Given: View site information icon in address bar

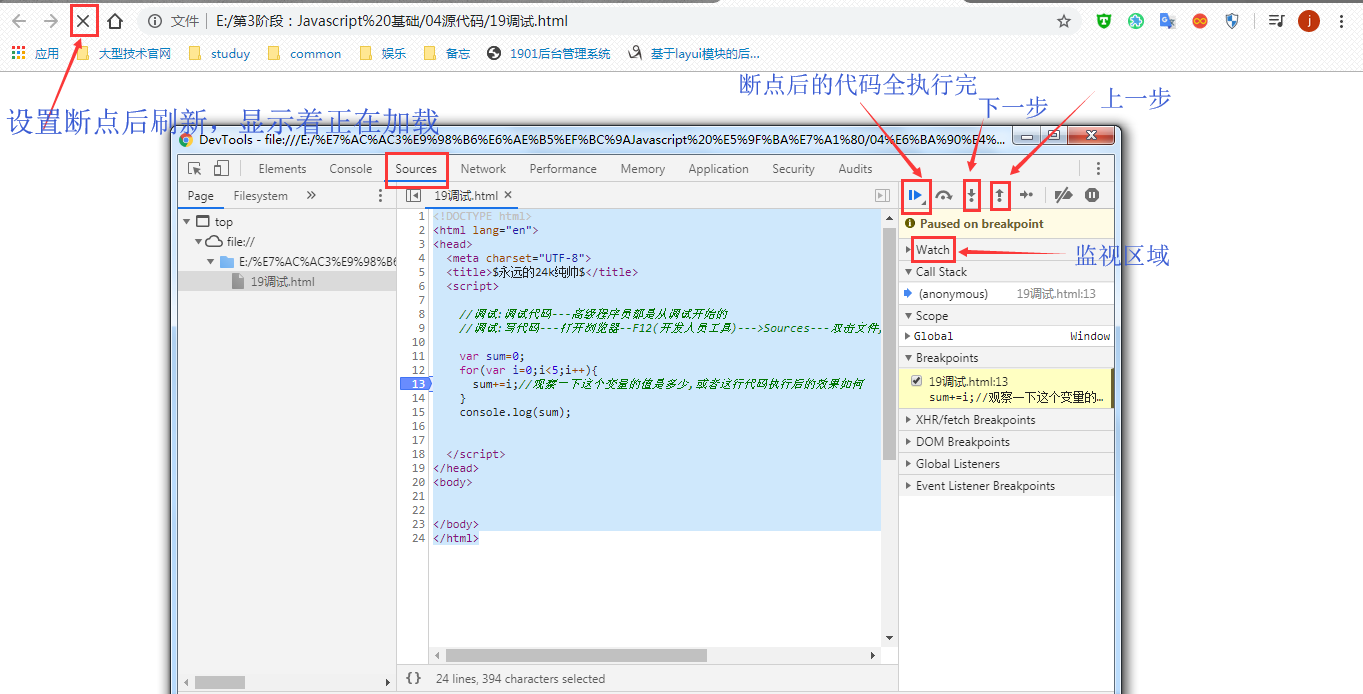Looking at the screenshot, I should point(155,21).
